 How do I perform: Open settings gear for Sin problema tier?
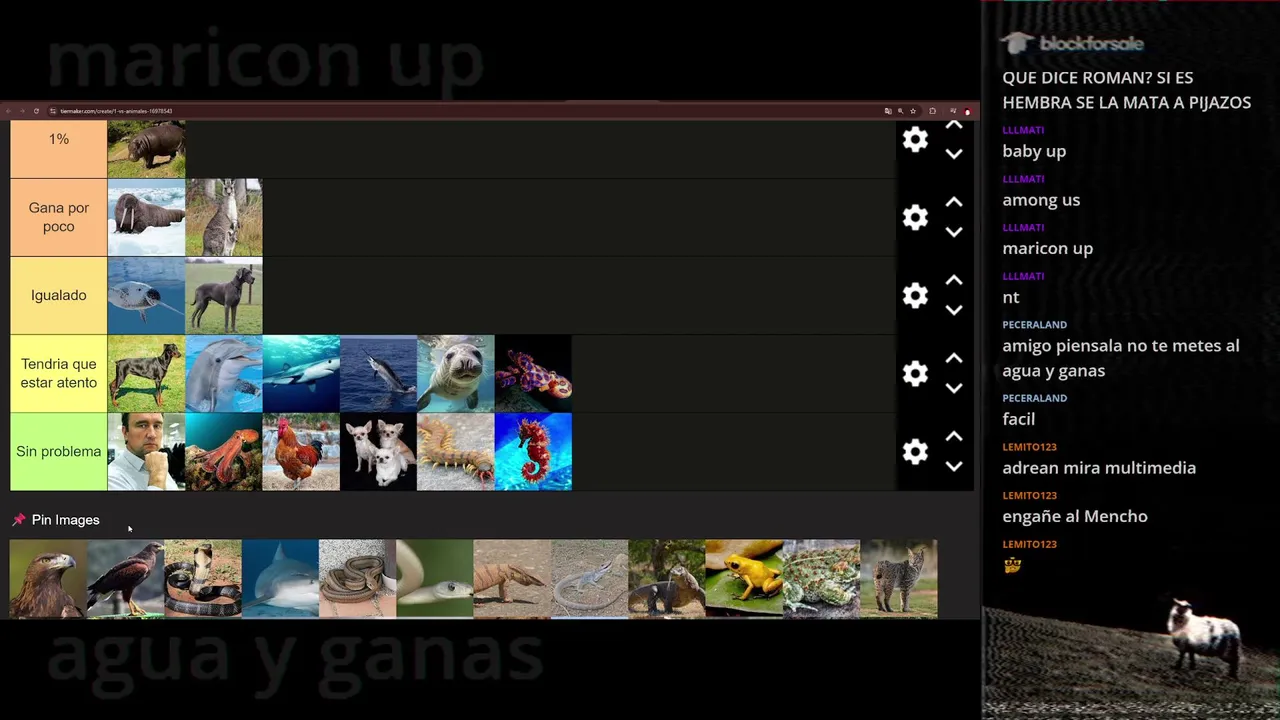tap(915, 451)
